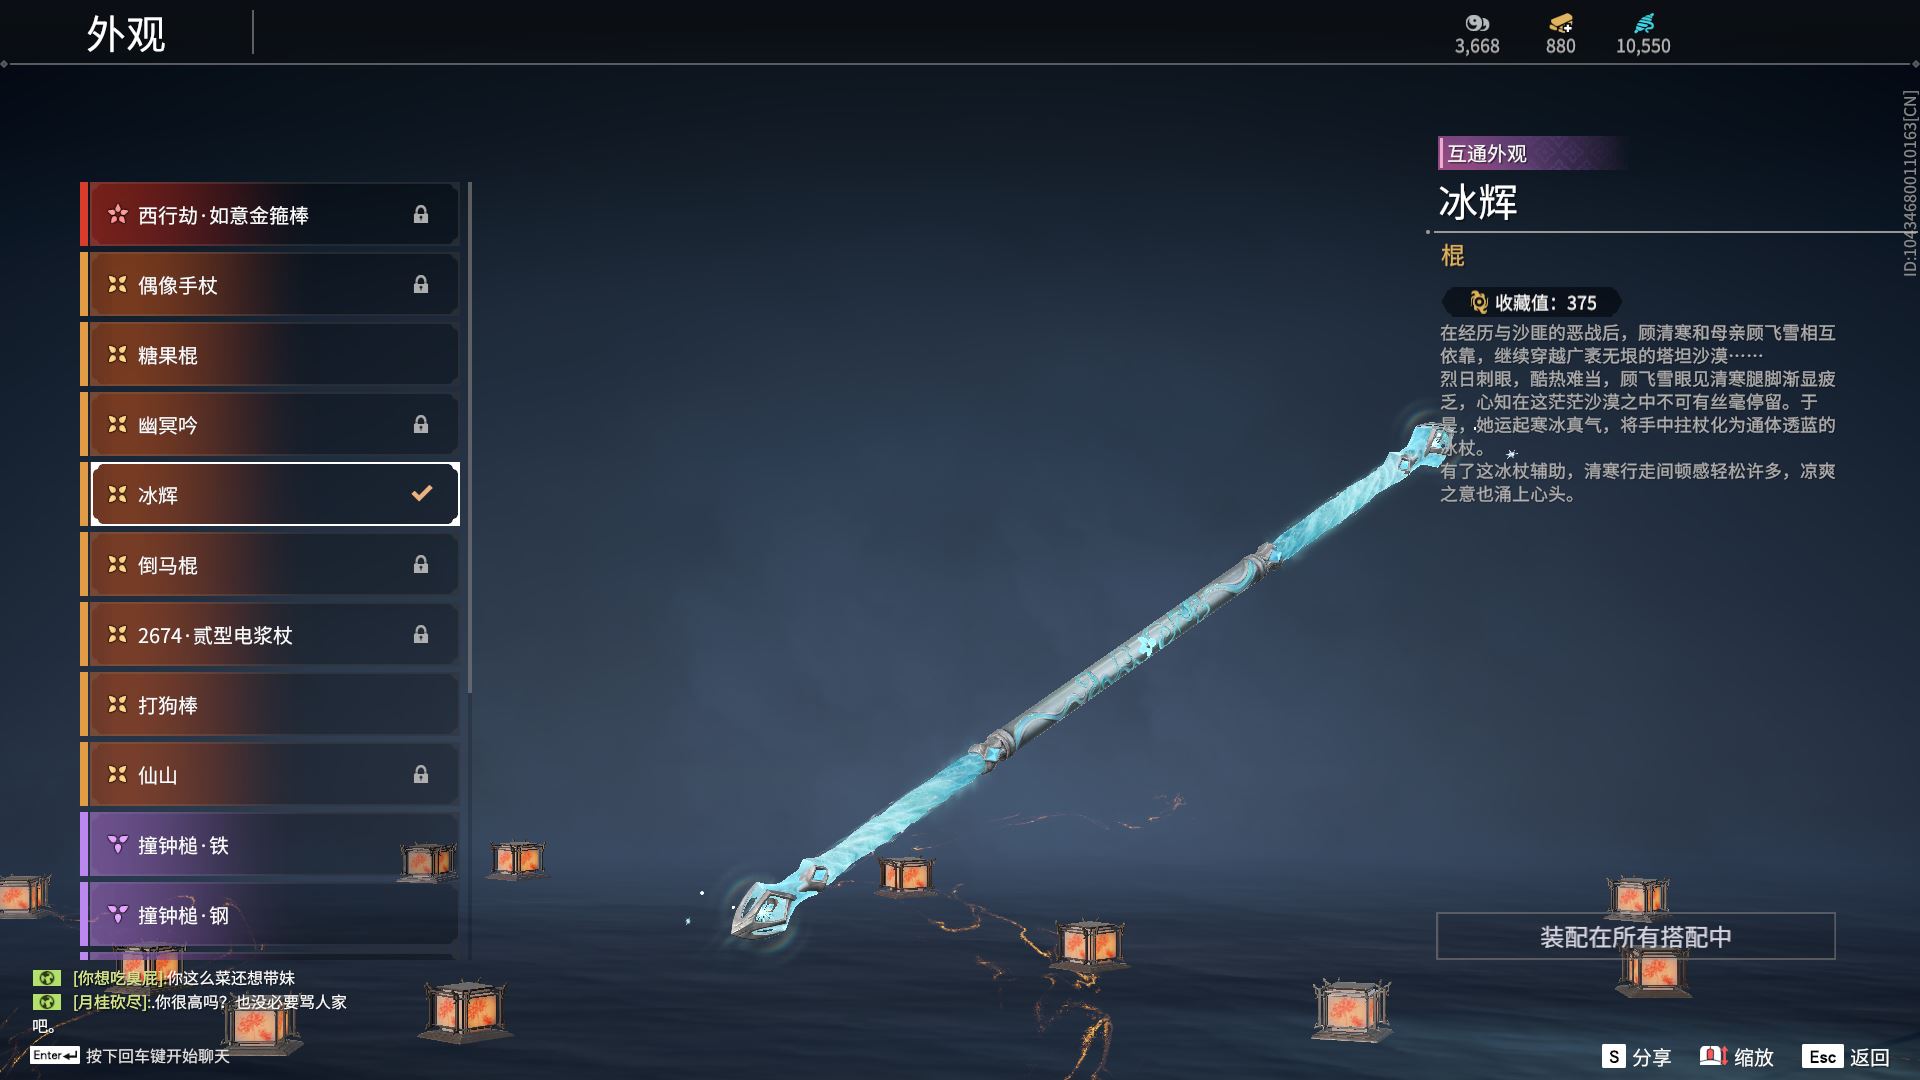Click the lock icon on 幽冥吟
The width and height of the screenshot is (1920, 1080).
pos(421,425)
